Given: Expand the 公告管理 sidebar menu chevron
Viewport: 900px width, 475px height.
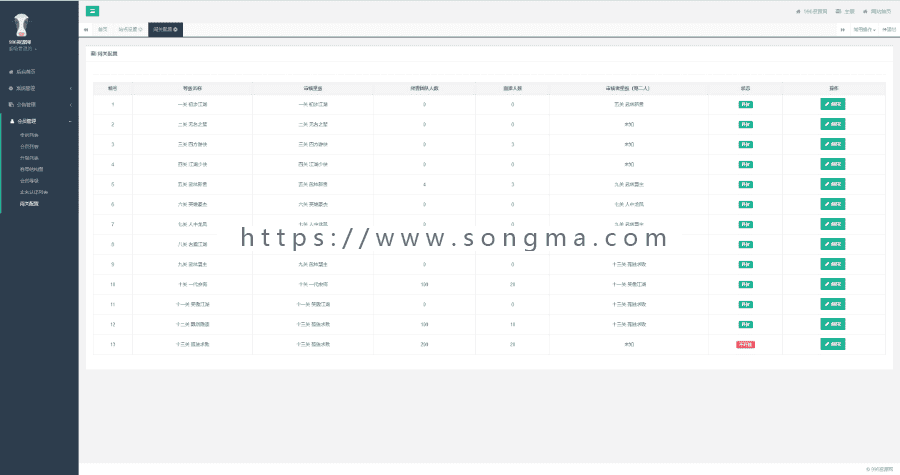Looking at the screenshot, I should (71, 104).
